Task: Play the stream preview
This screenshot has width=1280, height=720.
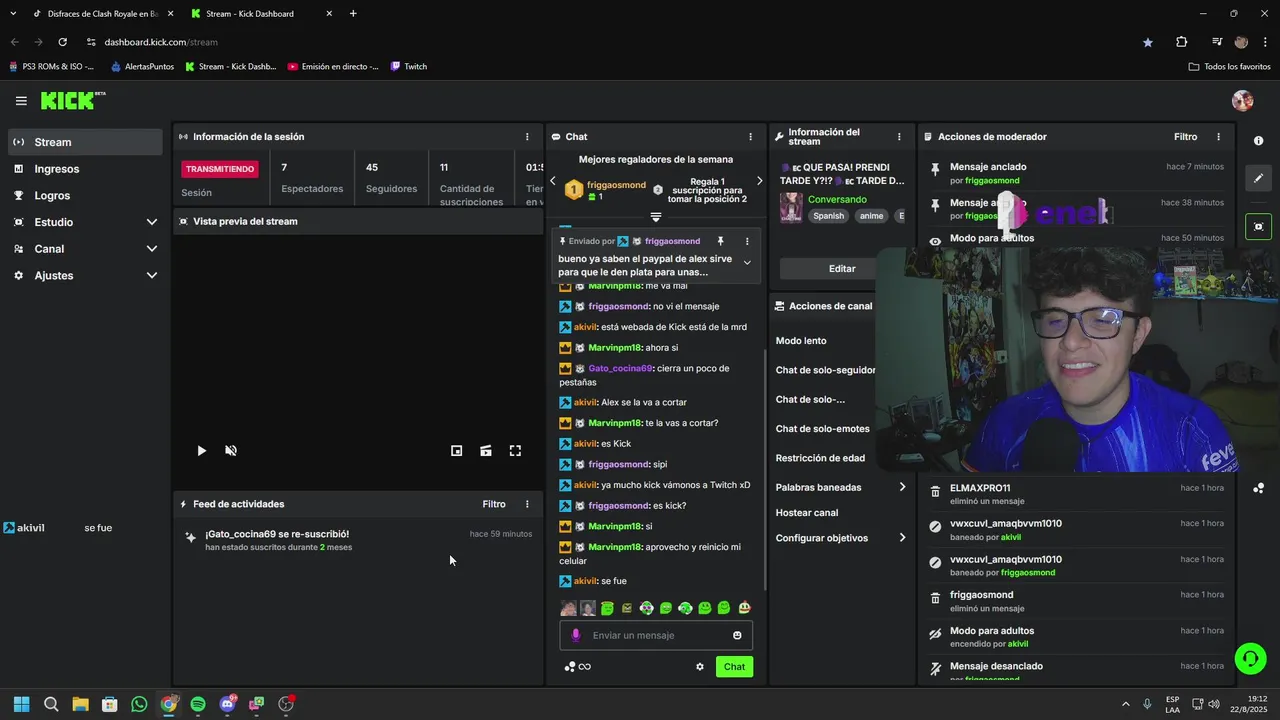Action: [201, 451]
